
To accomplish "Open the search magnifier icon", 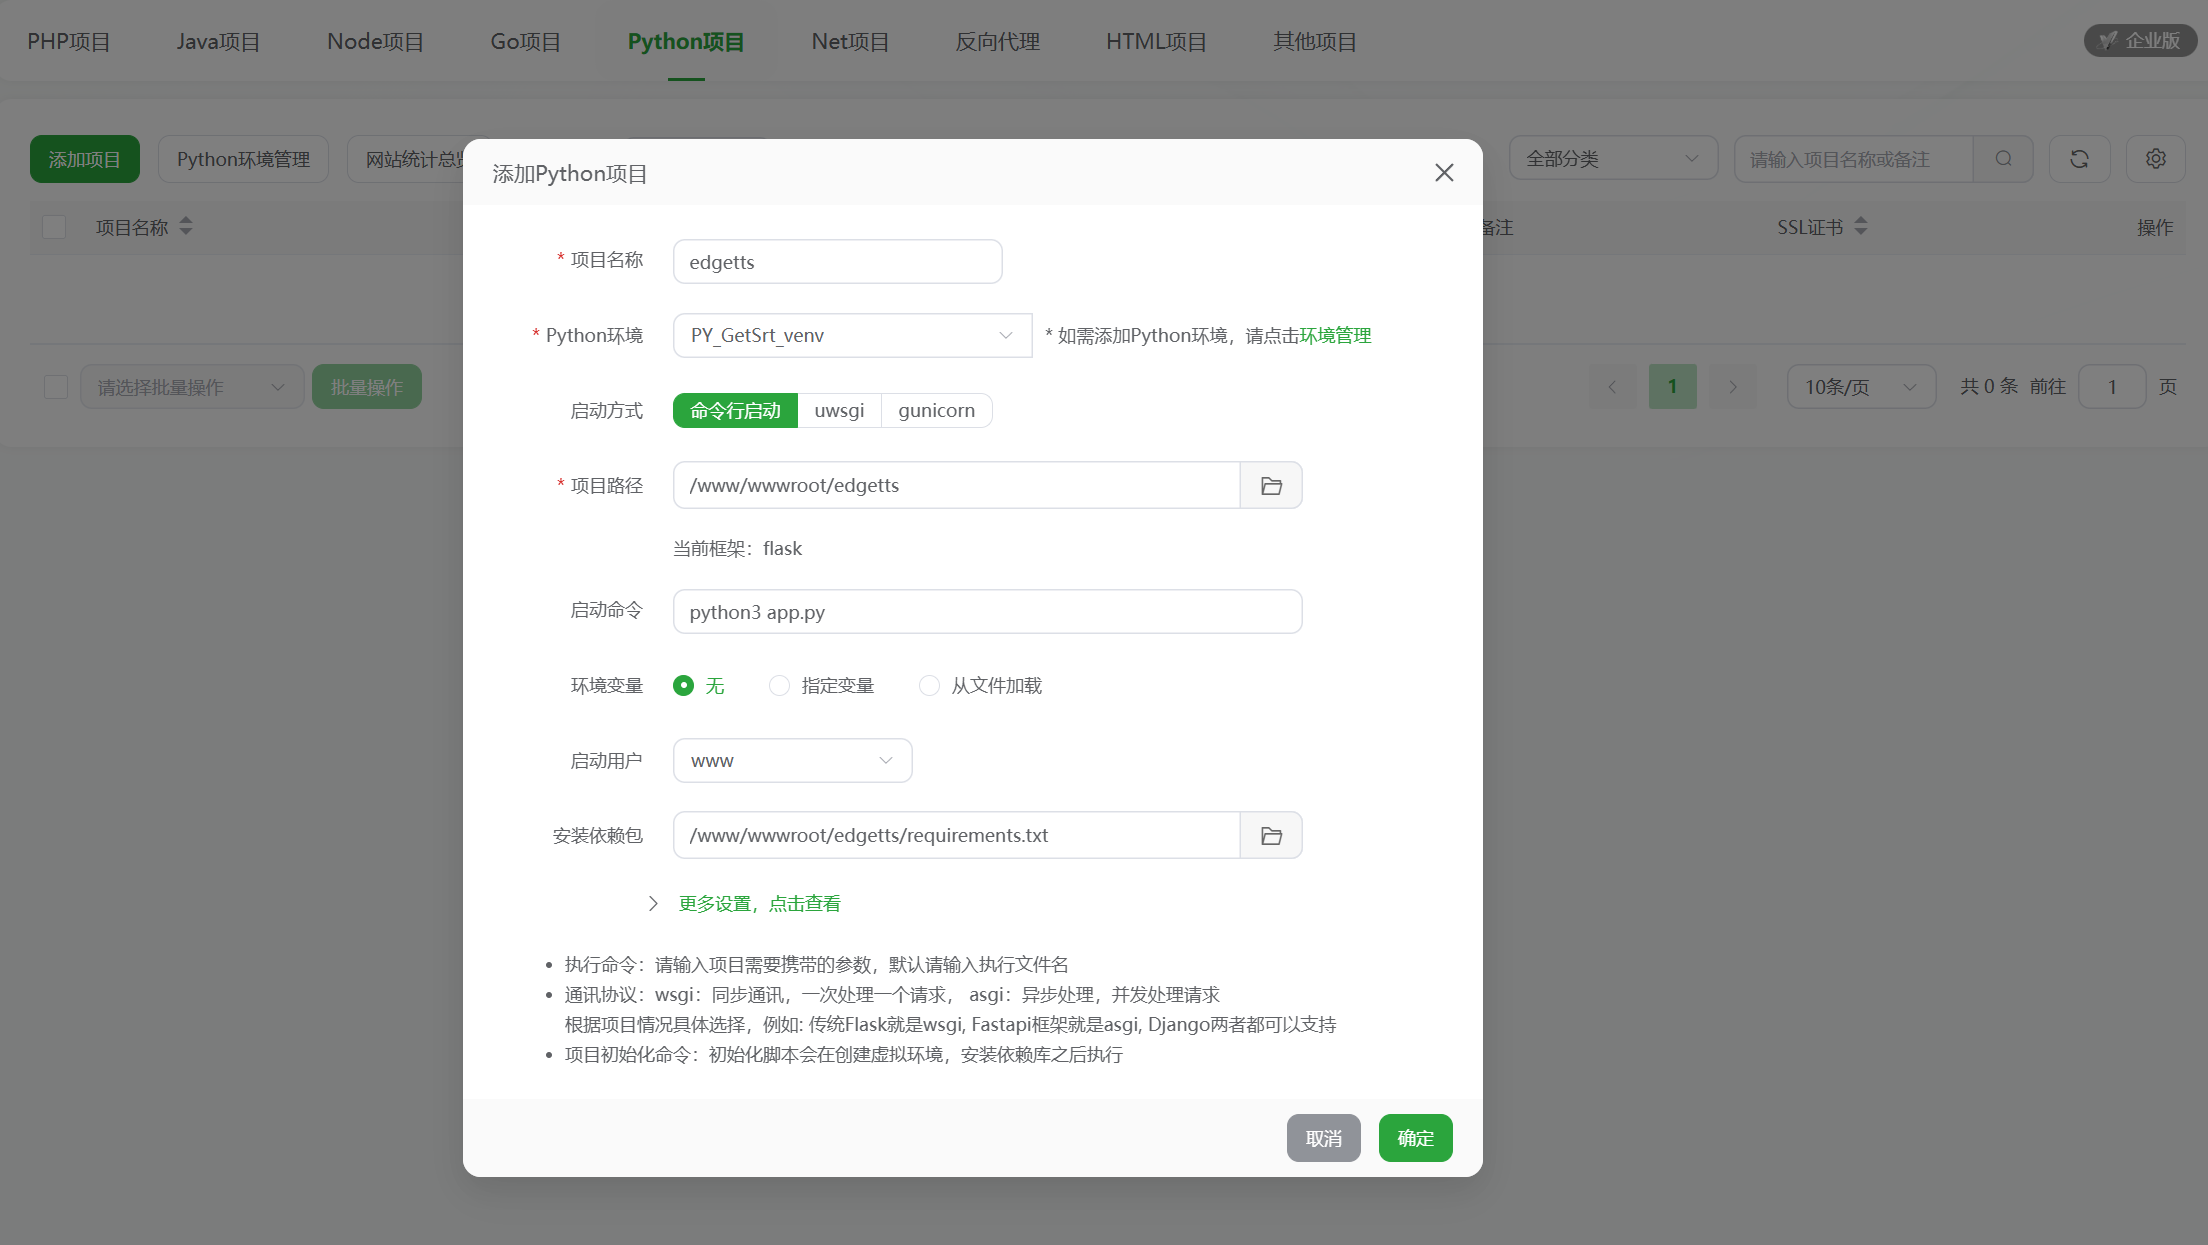I will click(x=2004, y=158).
